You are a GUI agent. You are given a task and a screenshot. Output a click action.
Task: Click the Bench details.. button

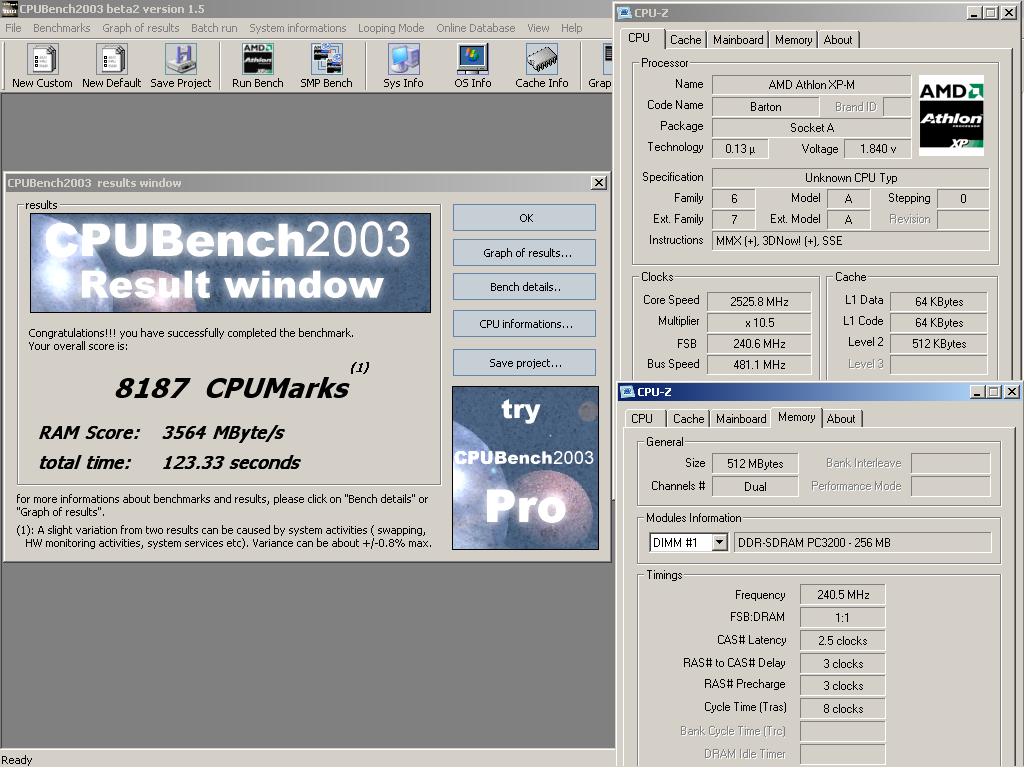[x=524, y=287]
